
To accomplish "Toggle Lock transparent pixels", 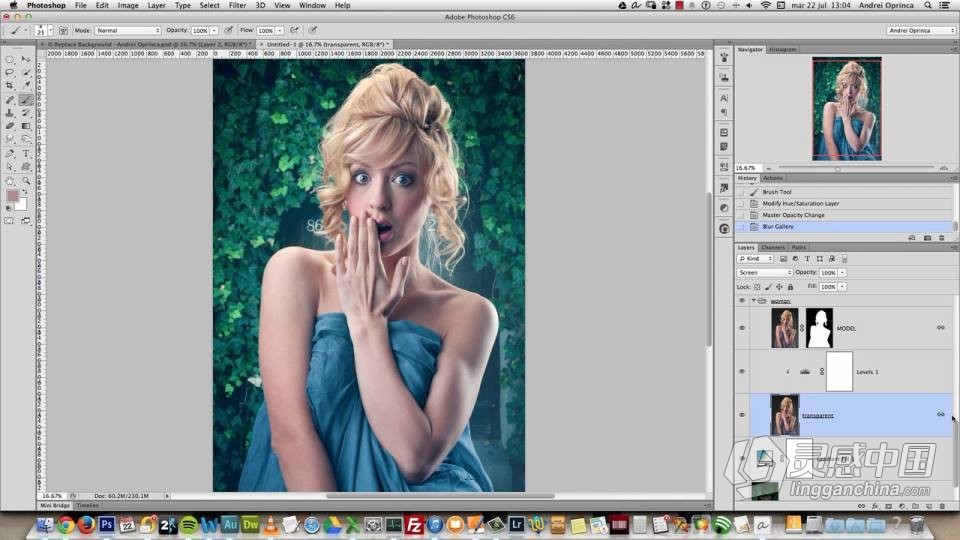I will point(757,287).
